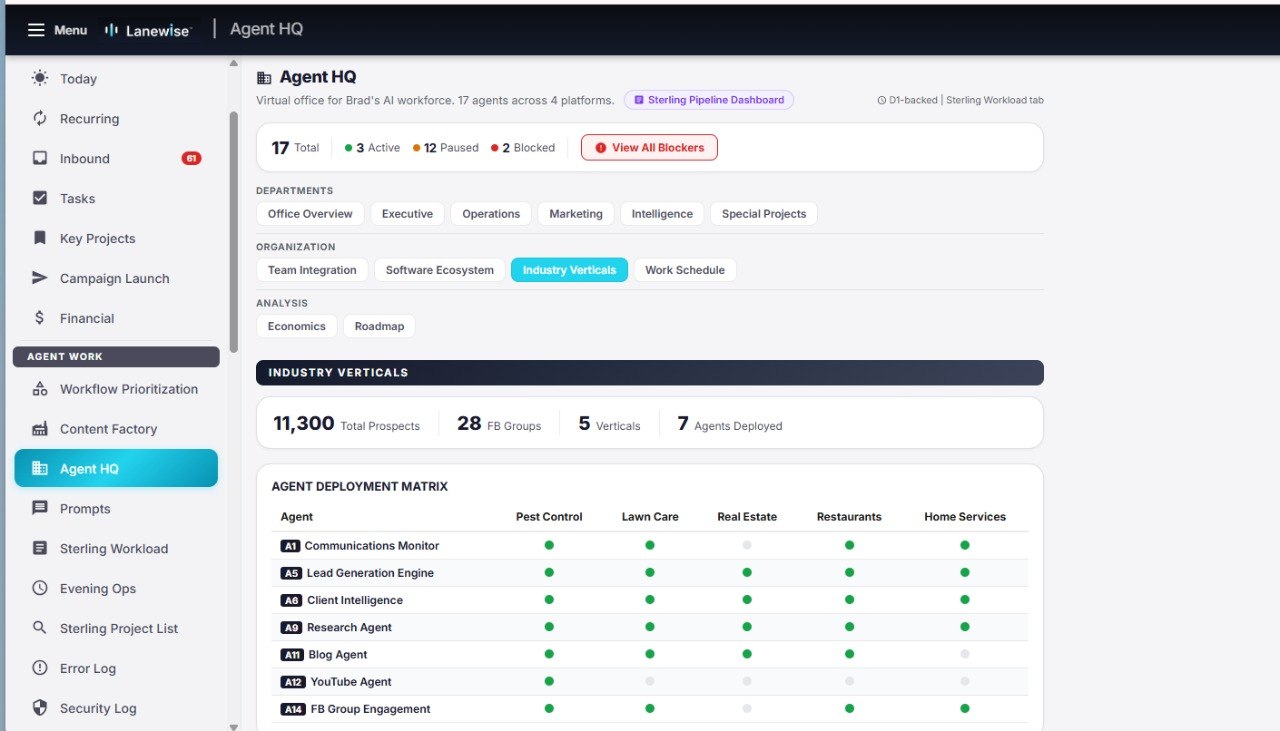
Task: Click the D1-backed clock icon
Action: tap(881, 100)
